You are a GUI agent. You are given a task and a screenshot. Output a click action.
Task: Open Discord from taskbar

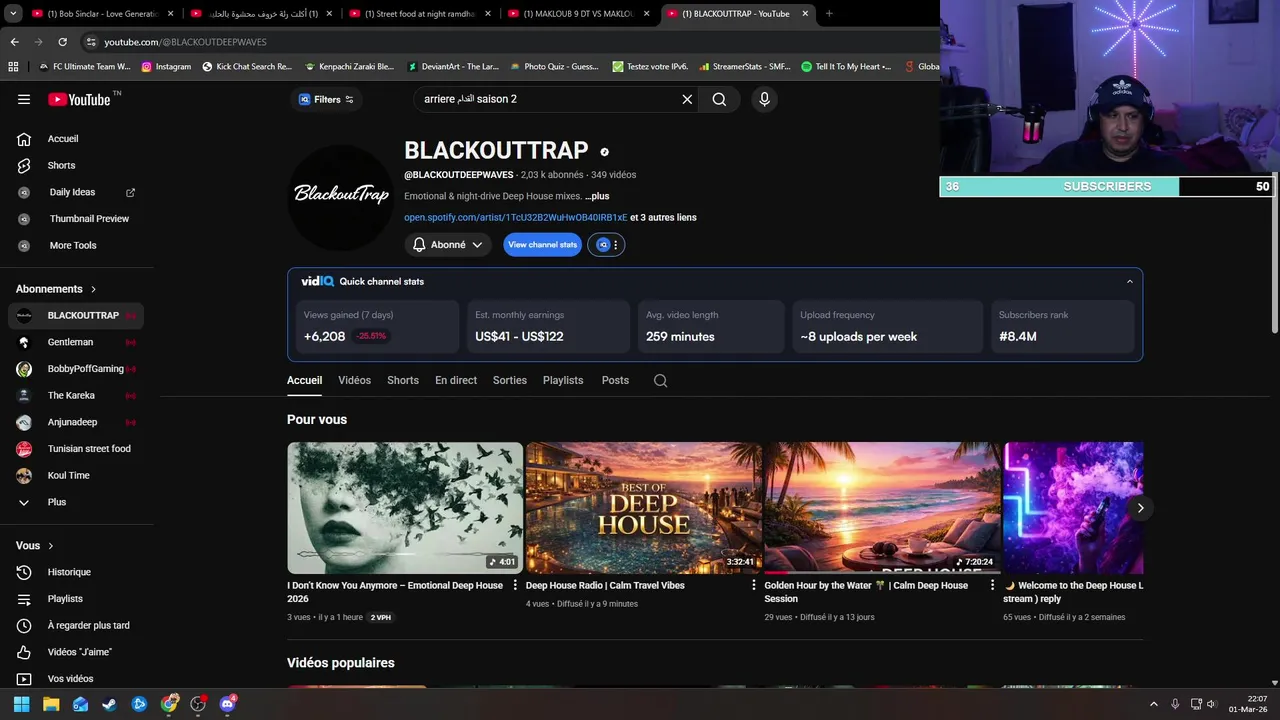tap(227, 704)
